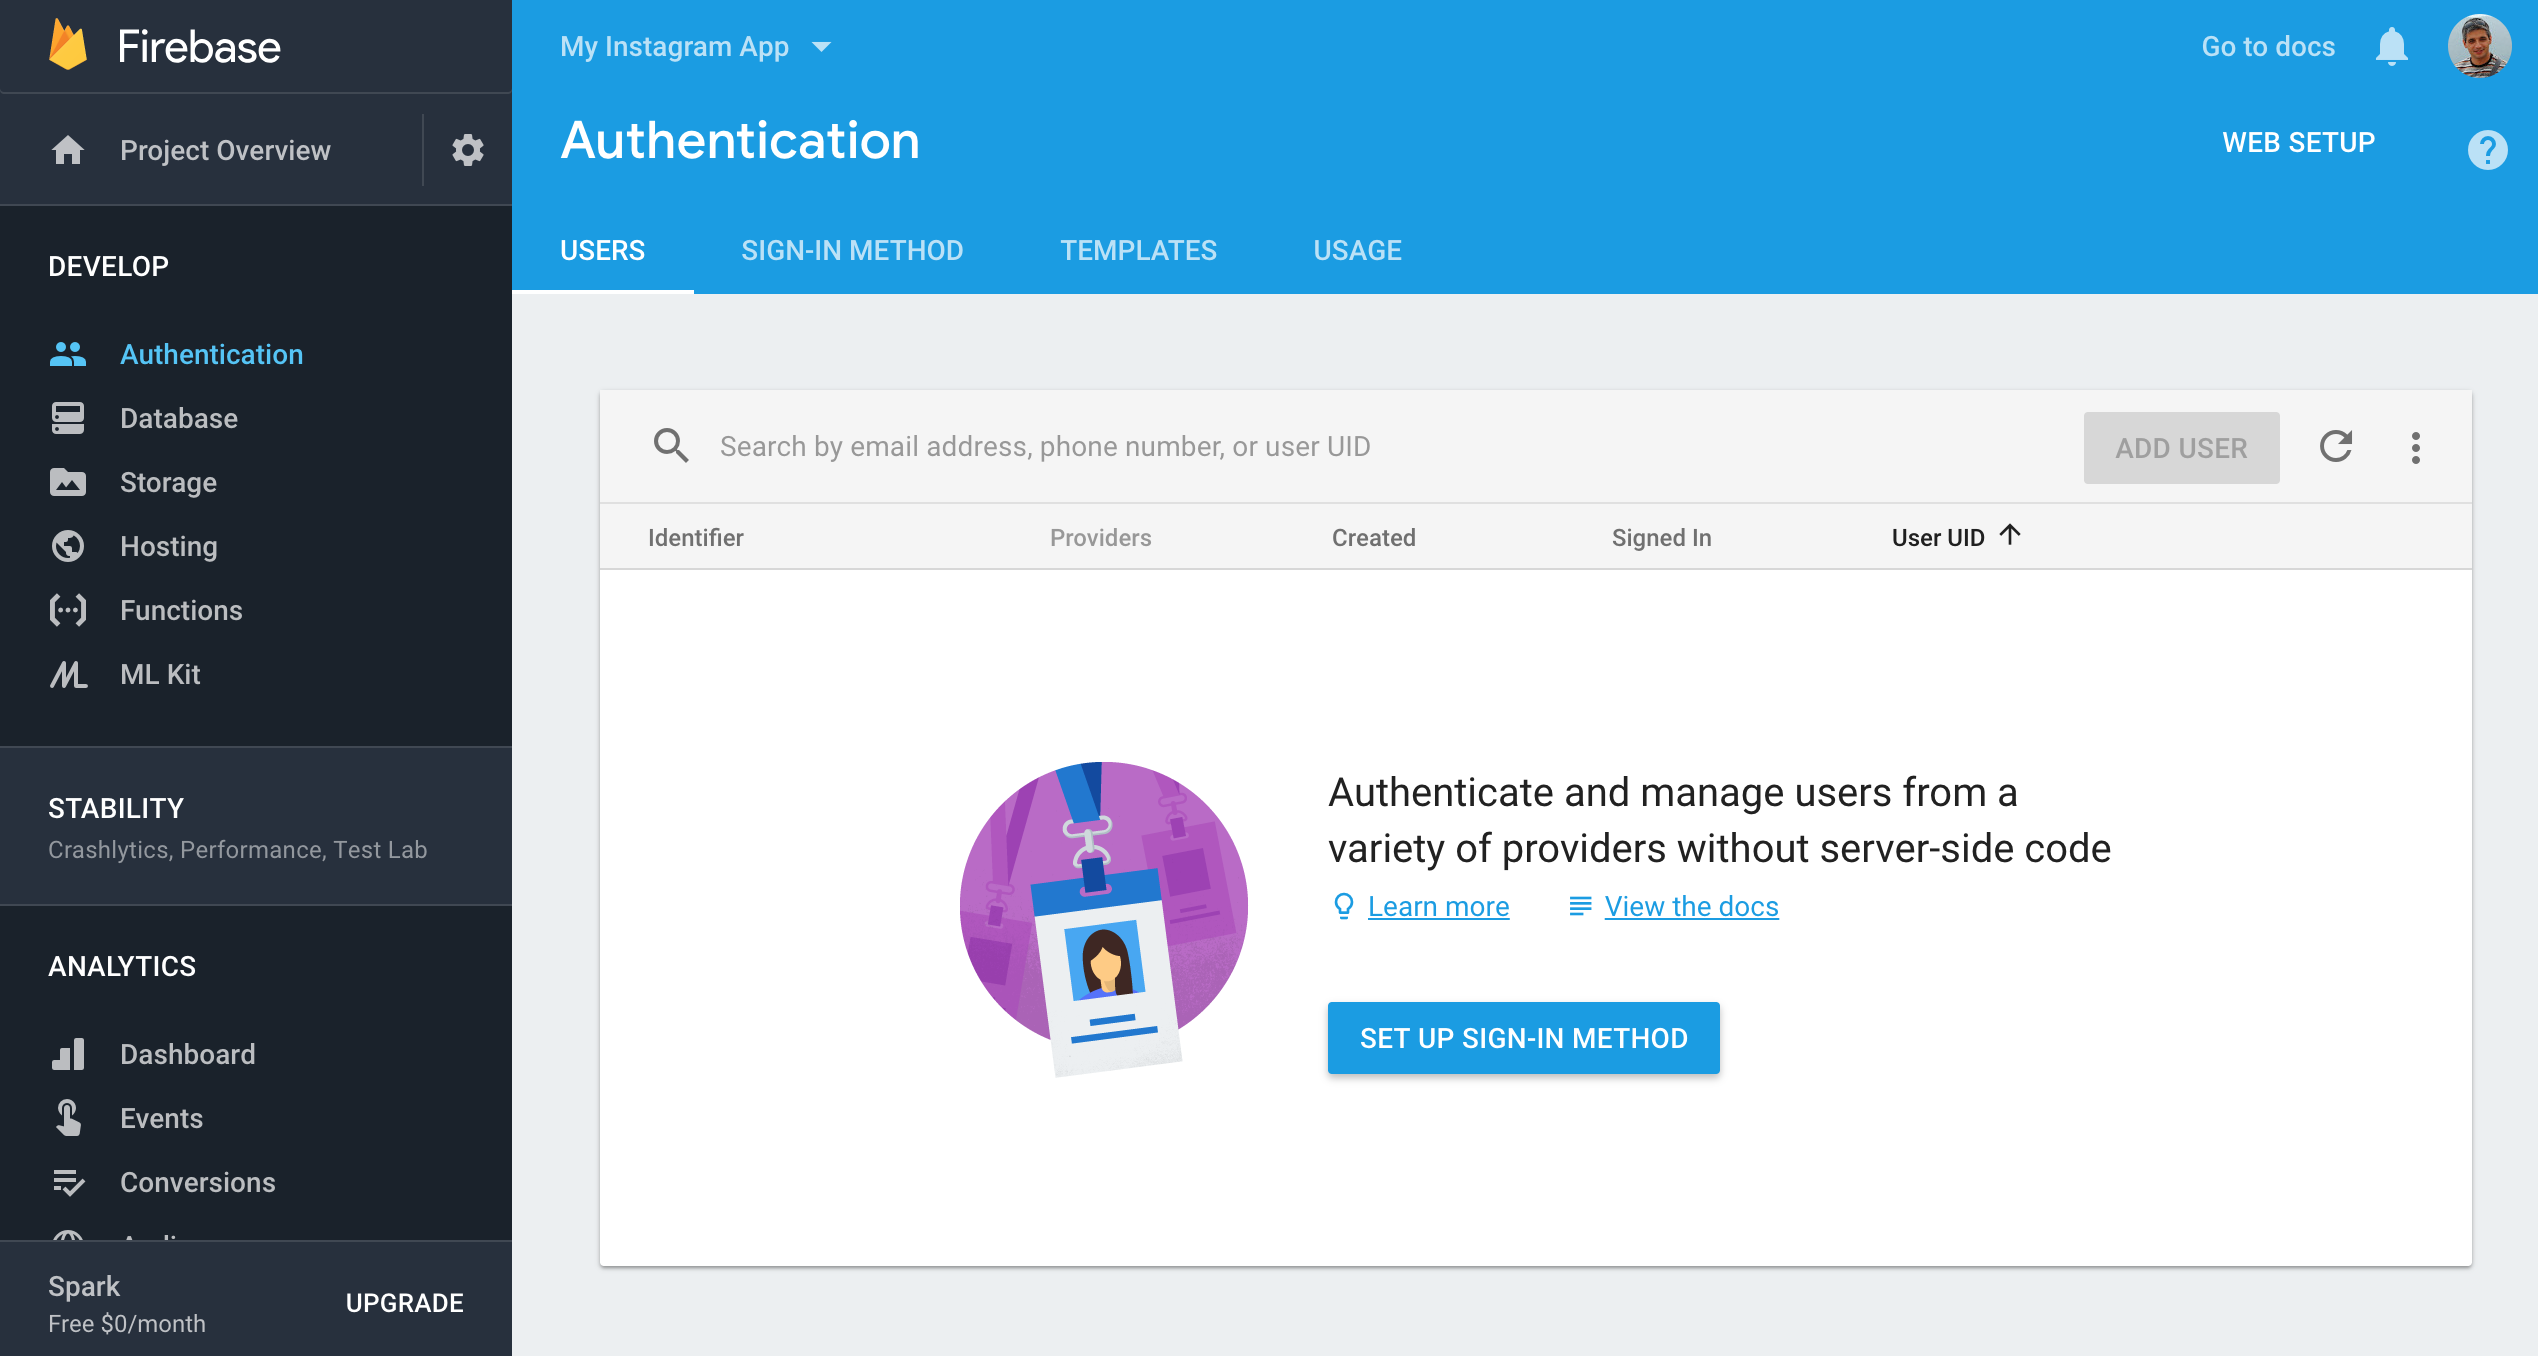The height and width of the screenshot is (1356, 2538).
Task: Click the Dashboard bar chart icon
Action: point(68,1054)
